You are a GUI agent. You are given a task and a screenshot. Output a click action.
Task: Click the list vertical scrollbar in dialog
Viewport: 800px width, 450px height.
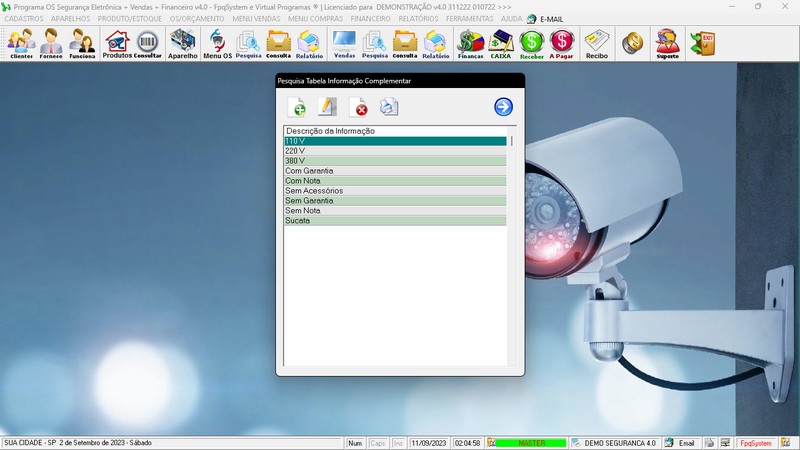tap(512, 246)
